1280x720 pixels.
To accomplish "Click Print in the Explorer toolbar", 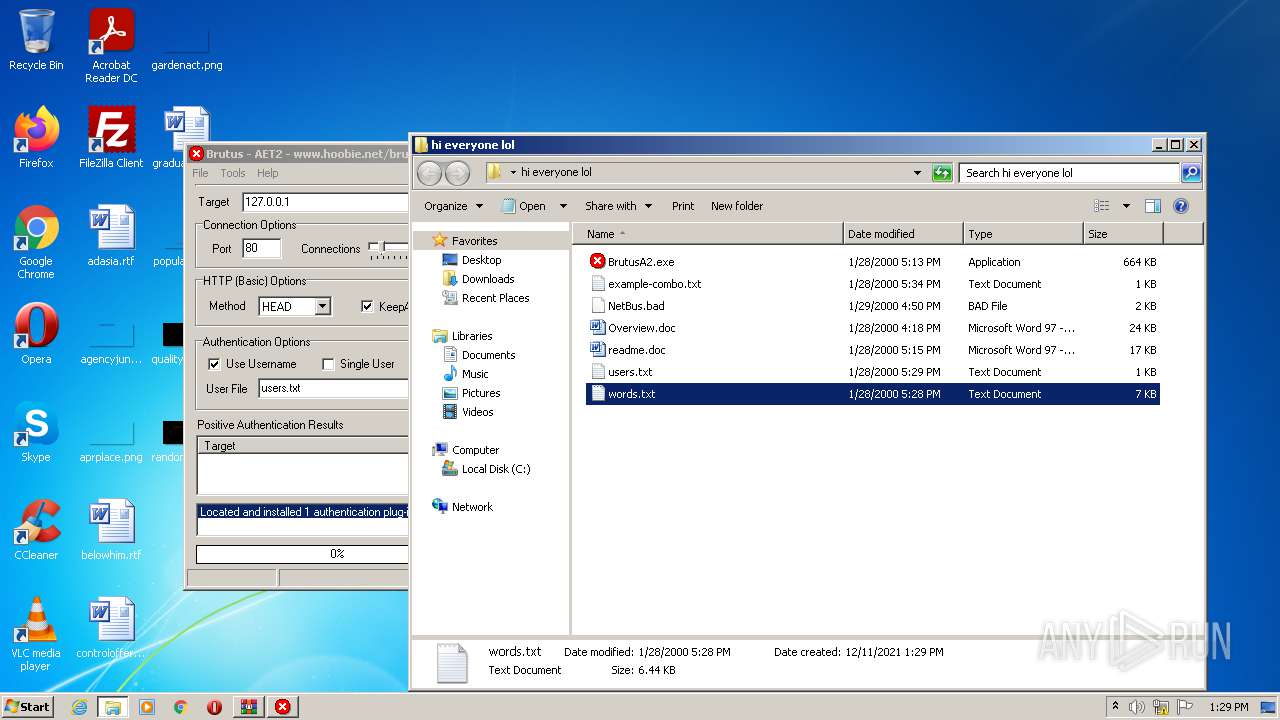I will 683,206.
